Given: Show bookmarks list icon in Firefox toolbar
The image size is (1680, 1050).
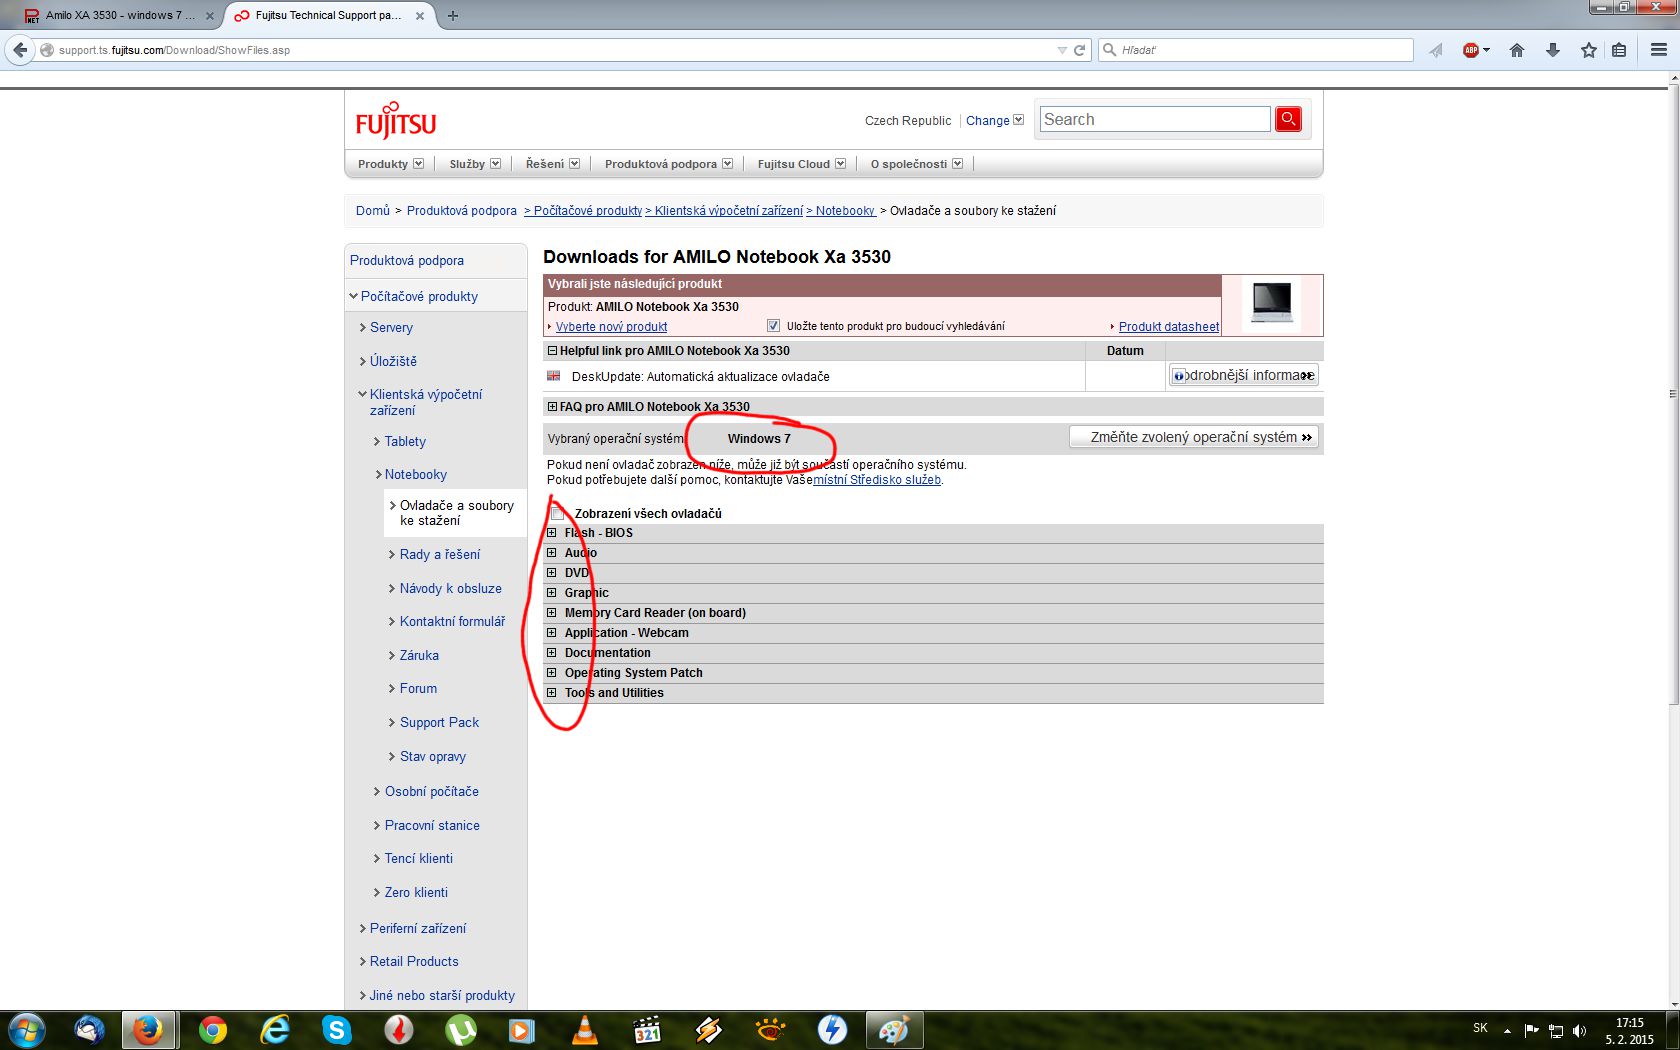Looking at the screenshot, I should [1619, 50].
